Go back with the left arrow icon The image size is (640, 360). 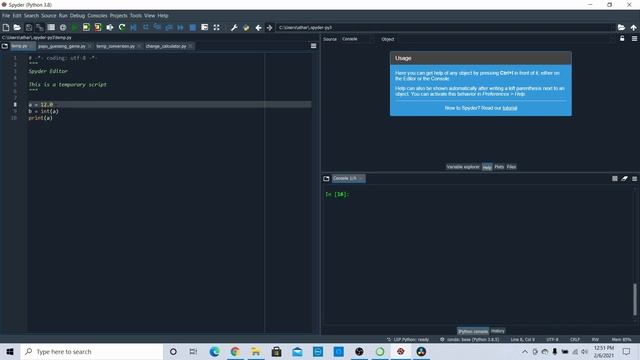(x=258, y=27)
